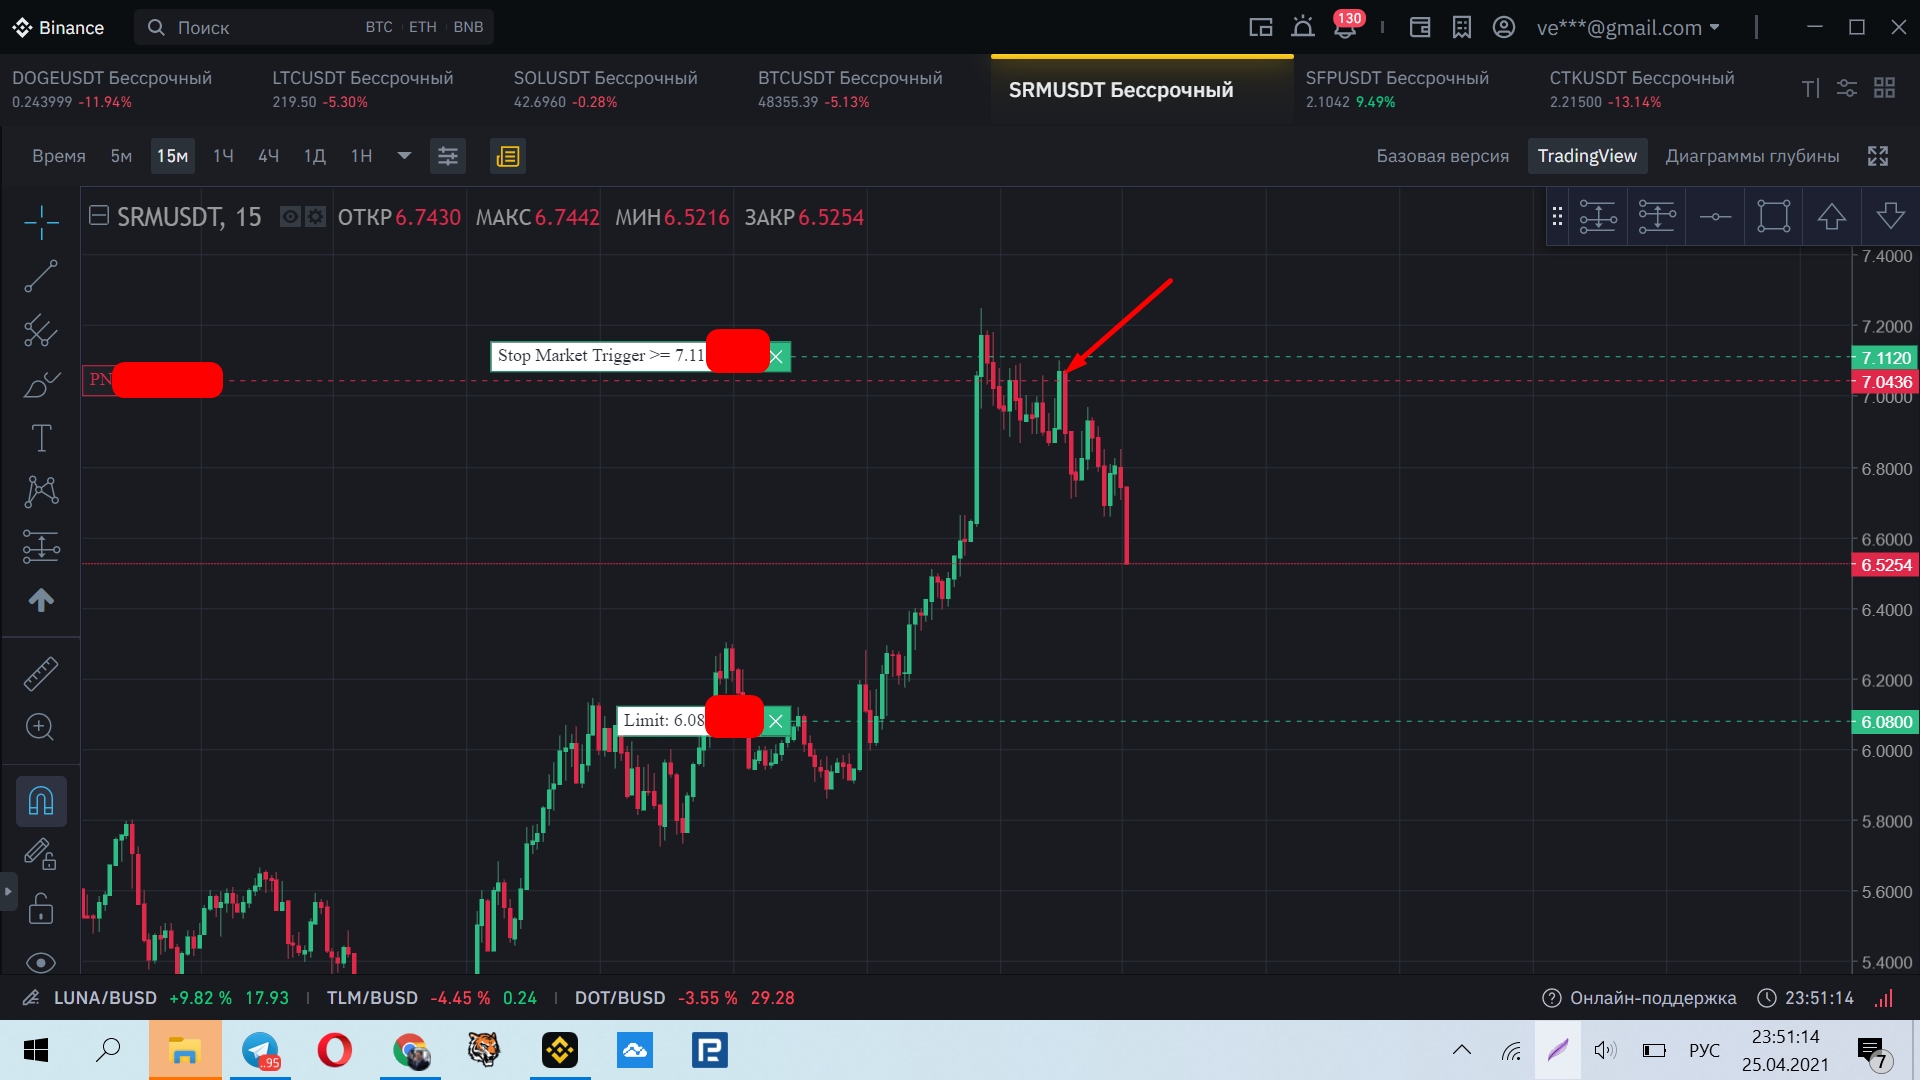Toggle magnet mode on the chart
The image size is (1920, 1080).
tap(41, 801)
